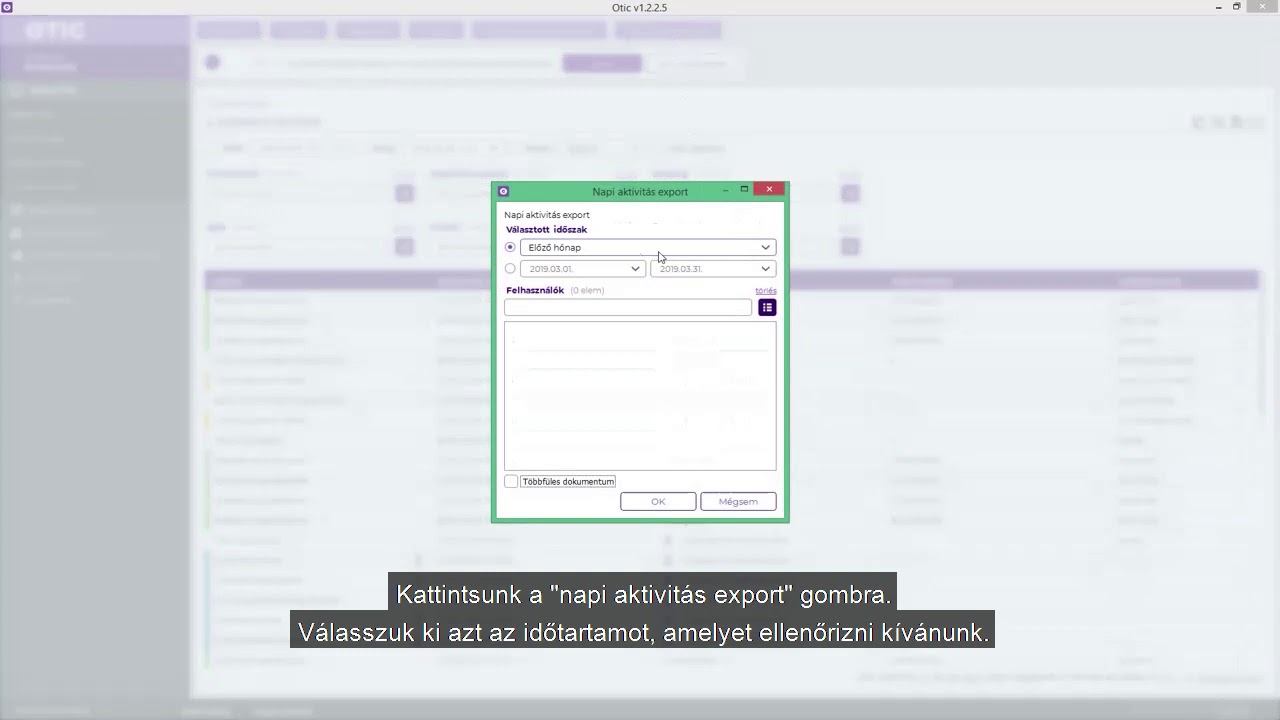Close the main Otic v1.2.2.5 window
1280x720 pixels.
[x=1262, y=7]
